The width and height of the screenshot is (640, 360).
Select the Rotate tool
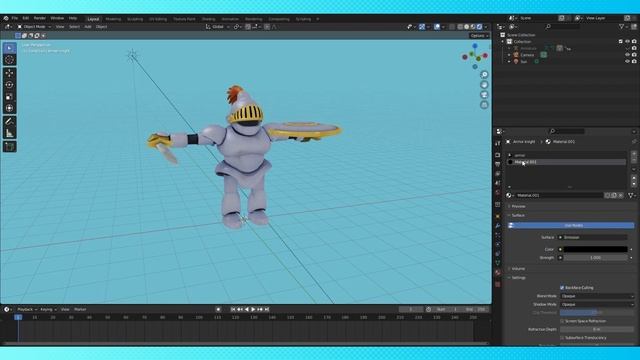(x=9, y=84)
